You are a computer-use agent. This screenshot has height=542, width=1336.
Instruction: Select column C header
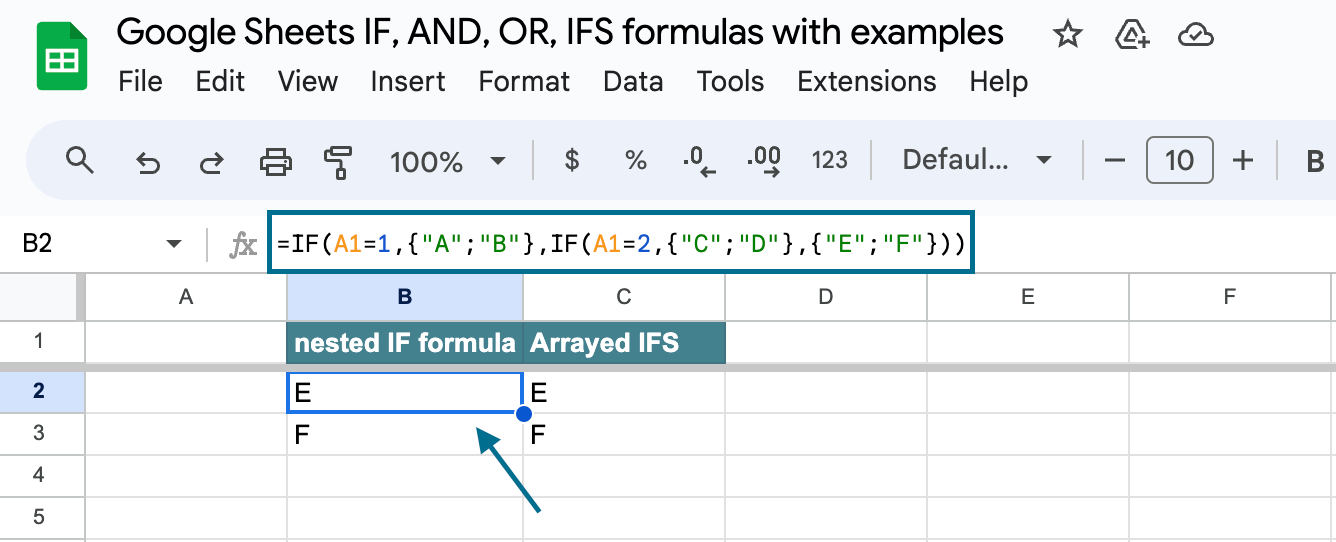[624, 296]
